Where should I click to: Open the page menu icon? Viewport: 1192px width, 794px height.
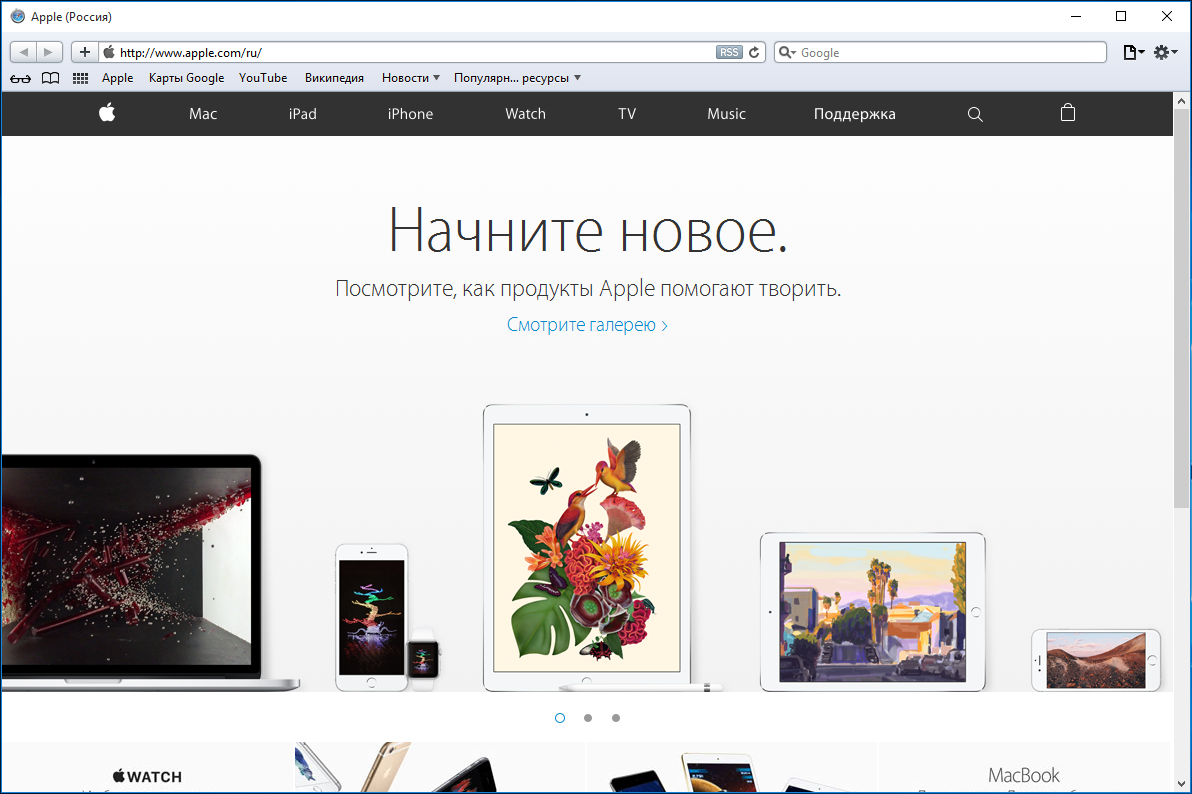pyautogui.click(x=1133, y=52)
